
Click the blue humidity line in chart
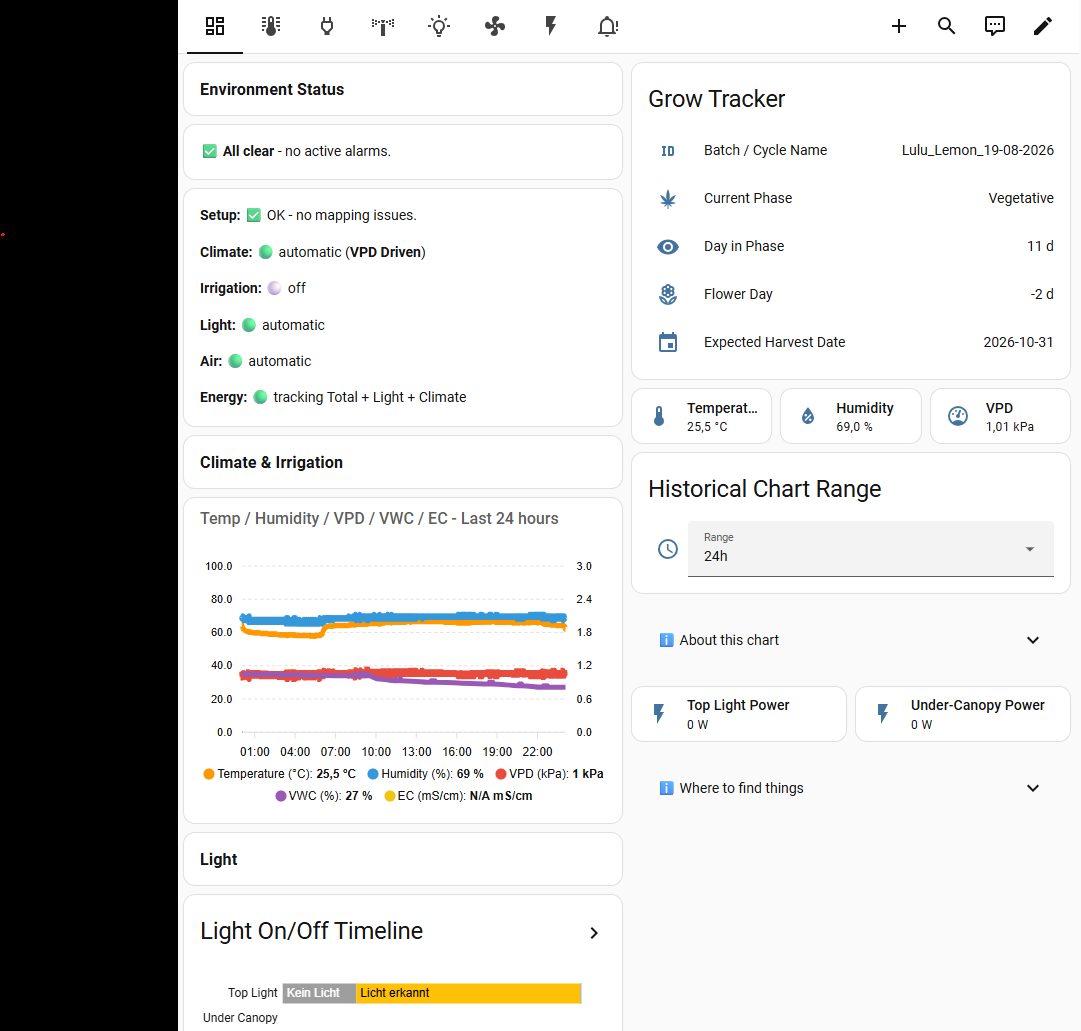(403, 618)
